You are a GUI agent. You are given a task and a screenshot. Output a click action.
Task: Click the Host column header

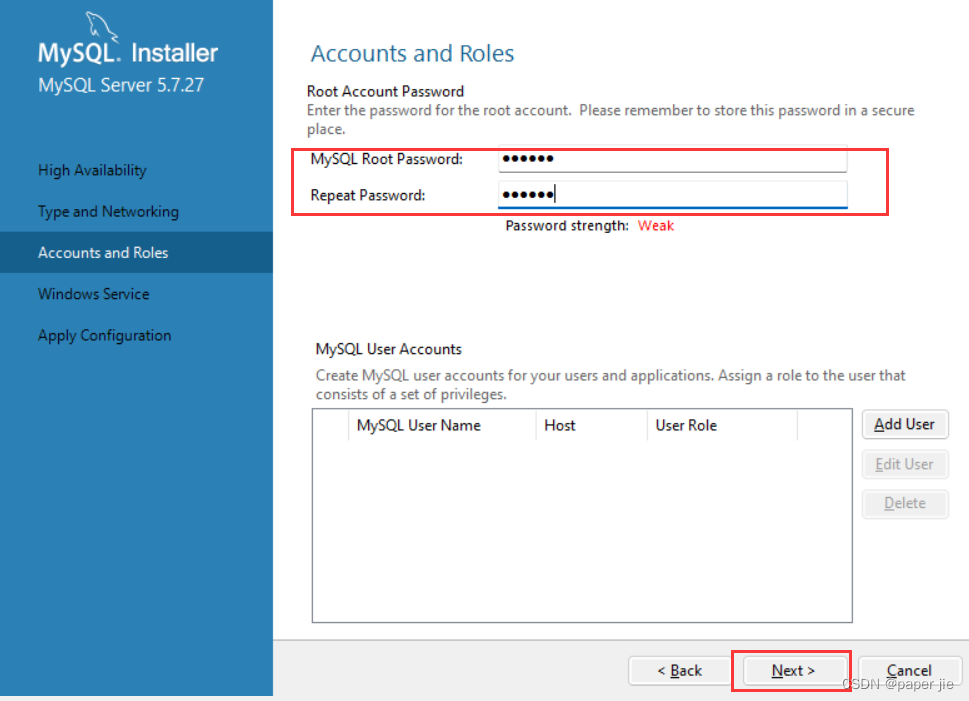click(x=591, y=425)
